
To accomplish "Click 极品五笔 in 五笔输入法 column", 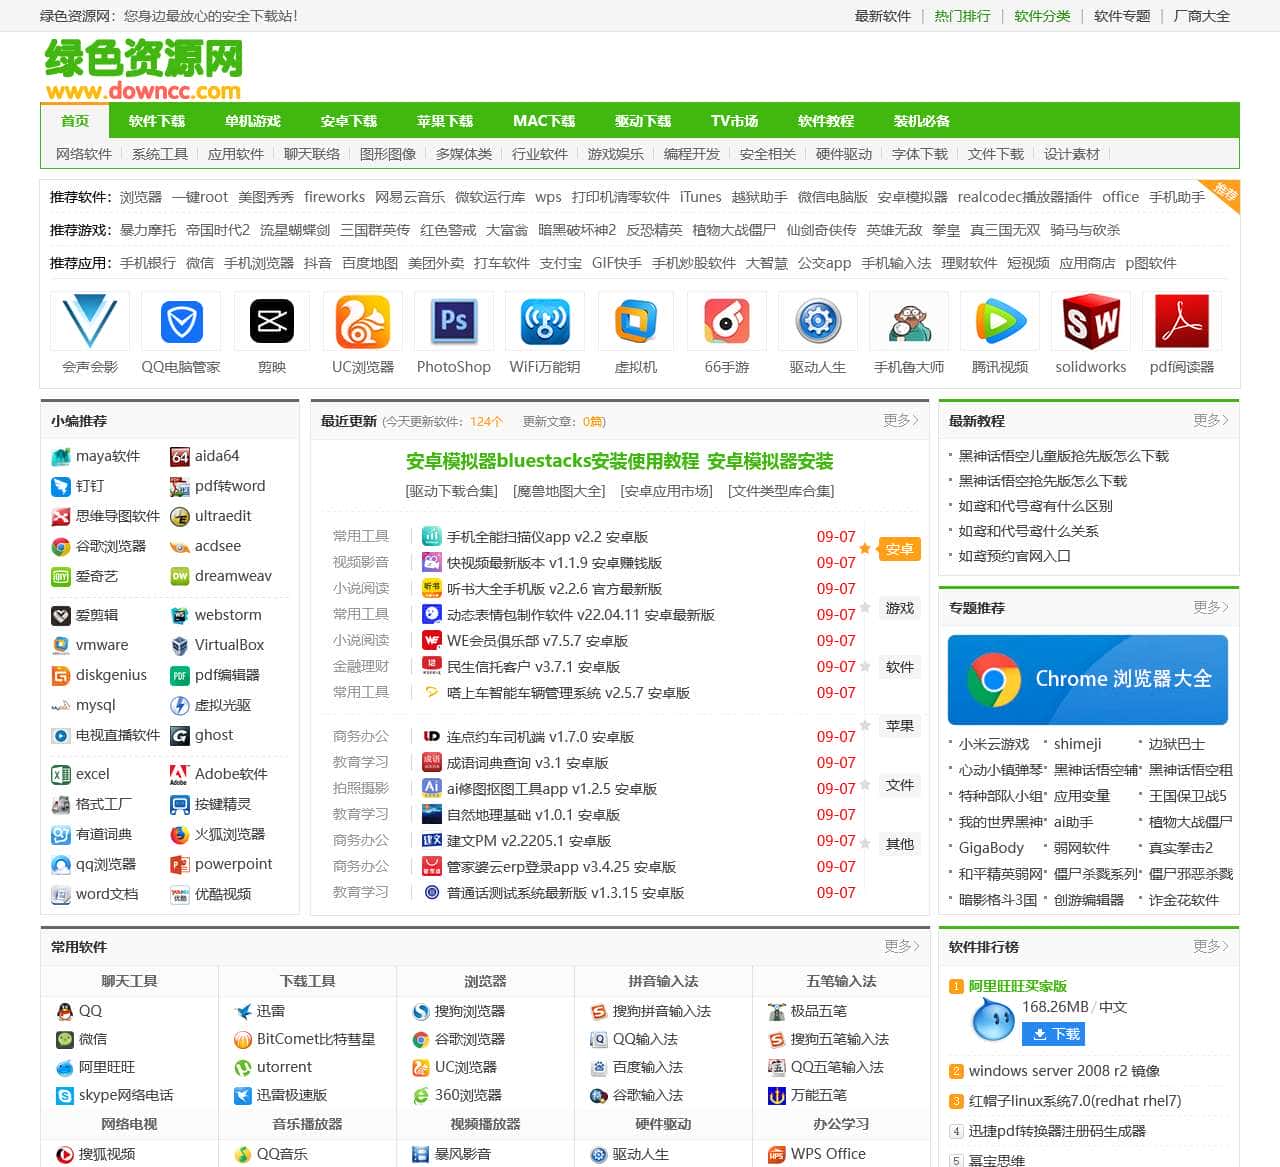I will click(818, 1011).
